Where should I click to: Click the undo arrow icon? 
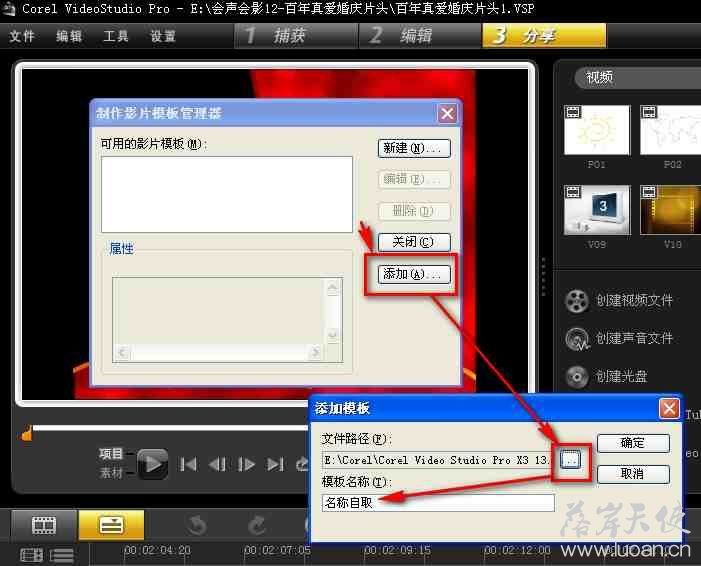(x=197, y=525)
